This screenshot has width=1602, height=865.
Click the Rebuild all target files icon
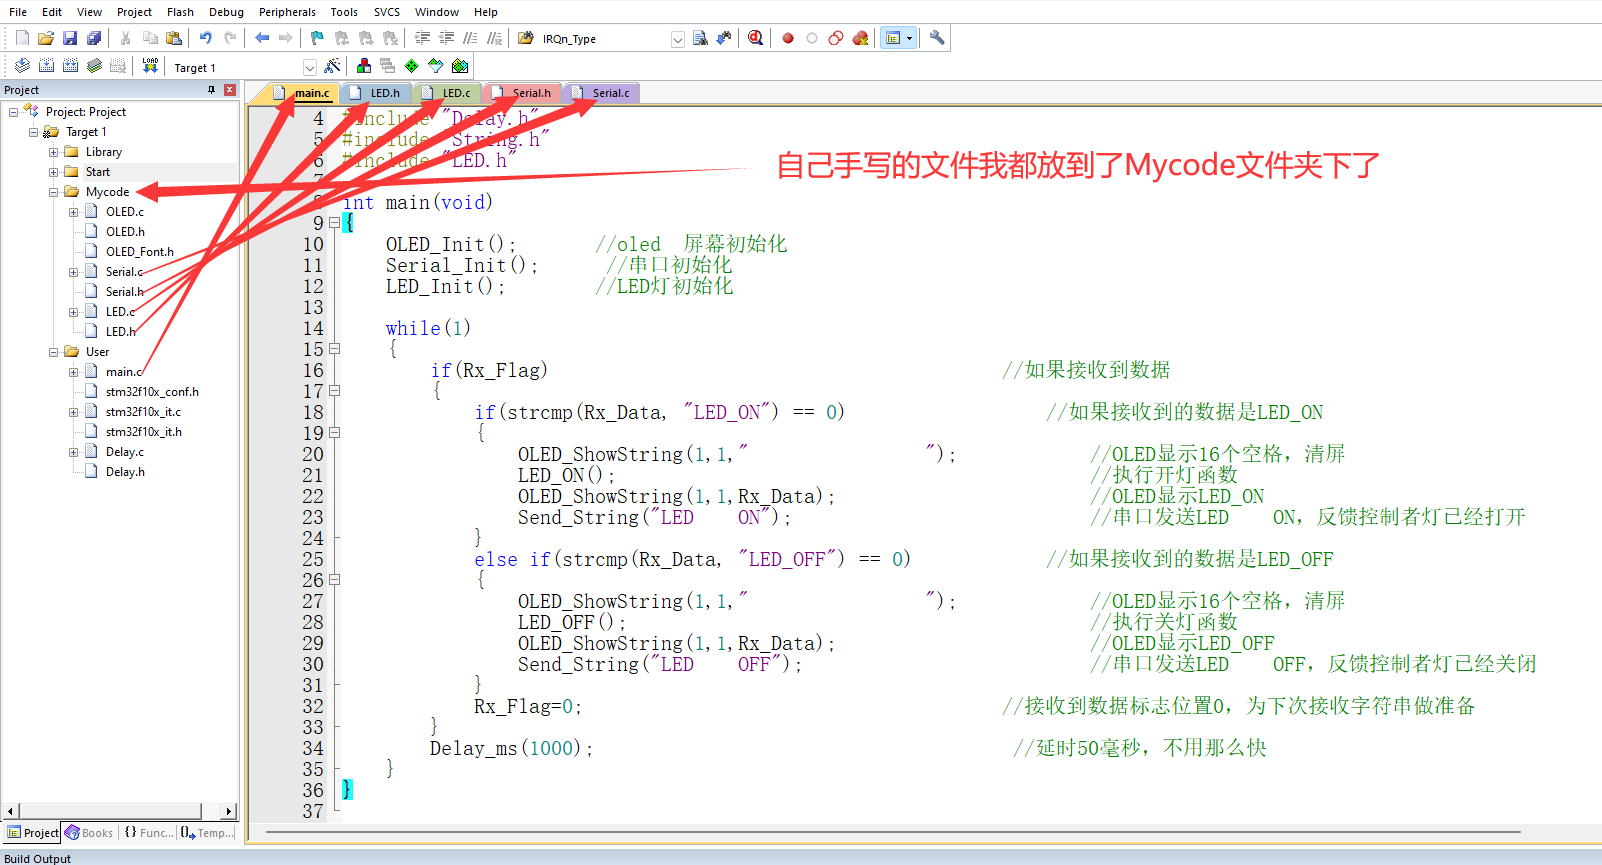point(70,66)
